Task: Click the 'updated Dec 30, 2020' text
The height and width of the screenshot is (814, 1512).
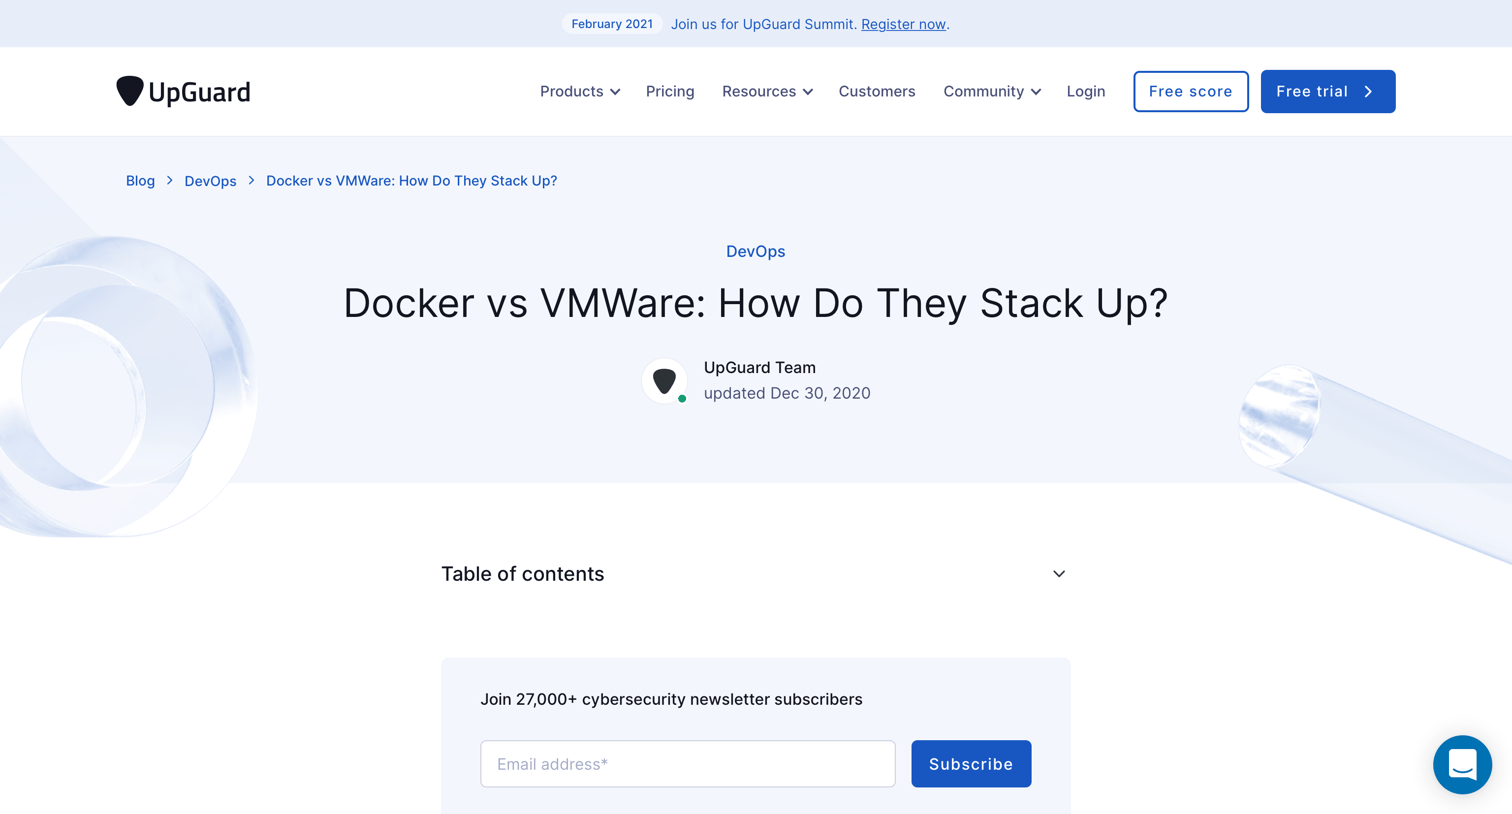Action: pos(787,393)
